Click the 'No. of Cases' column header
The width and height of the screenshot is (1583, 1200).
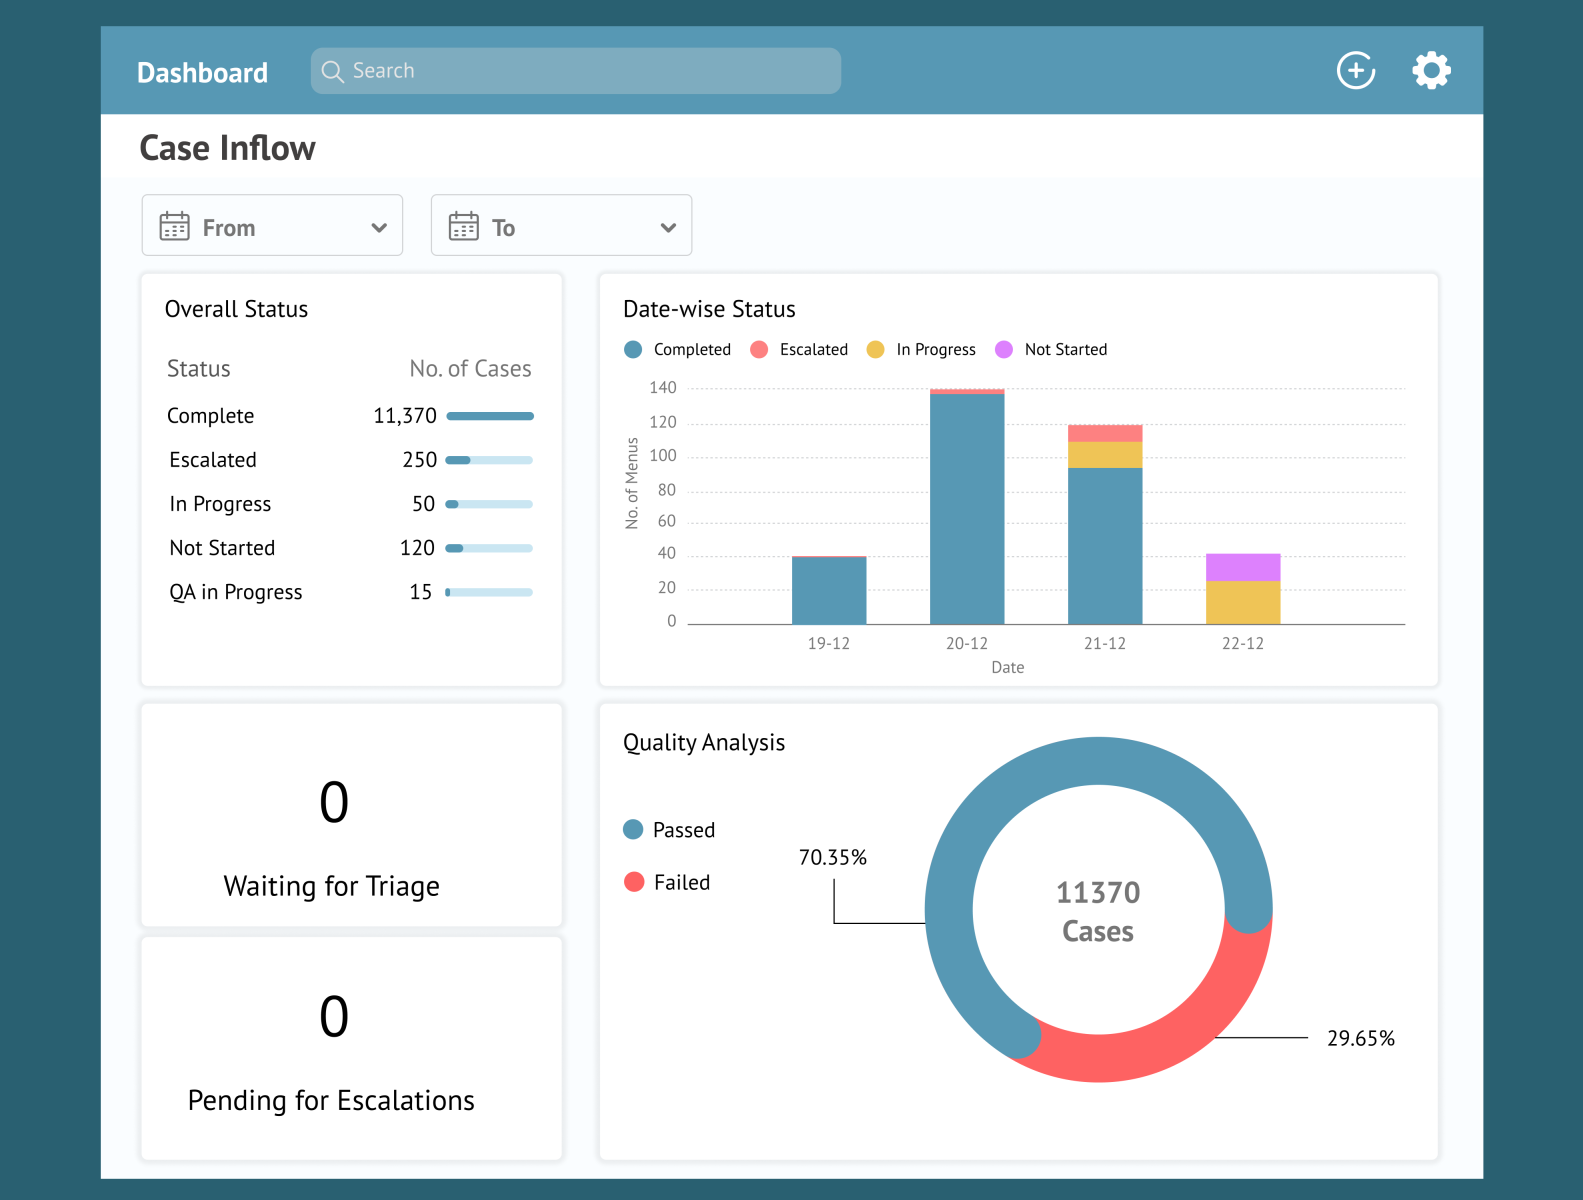(x=470, y=369)
